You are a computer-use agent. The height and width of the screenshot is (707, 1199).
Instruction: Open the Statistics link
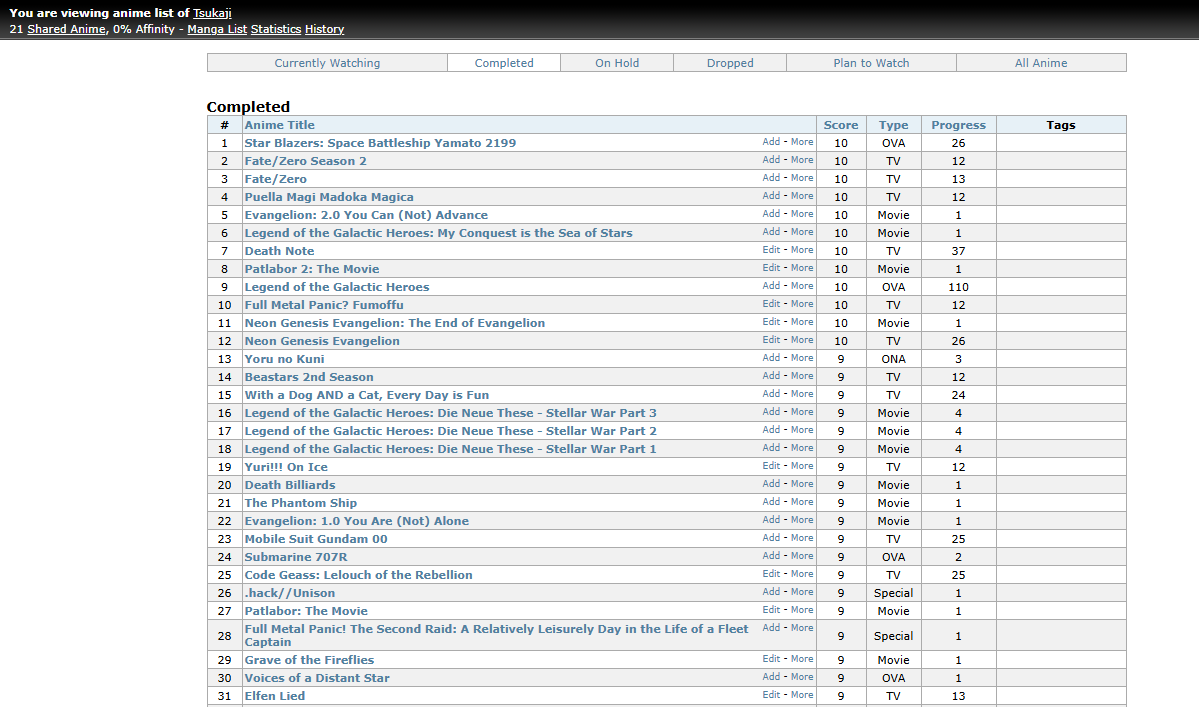point(276,29)
